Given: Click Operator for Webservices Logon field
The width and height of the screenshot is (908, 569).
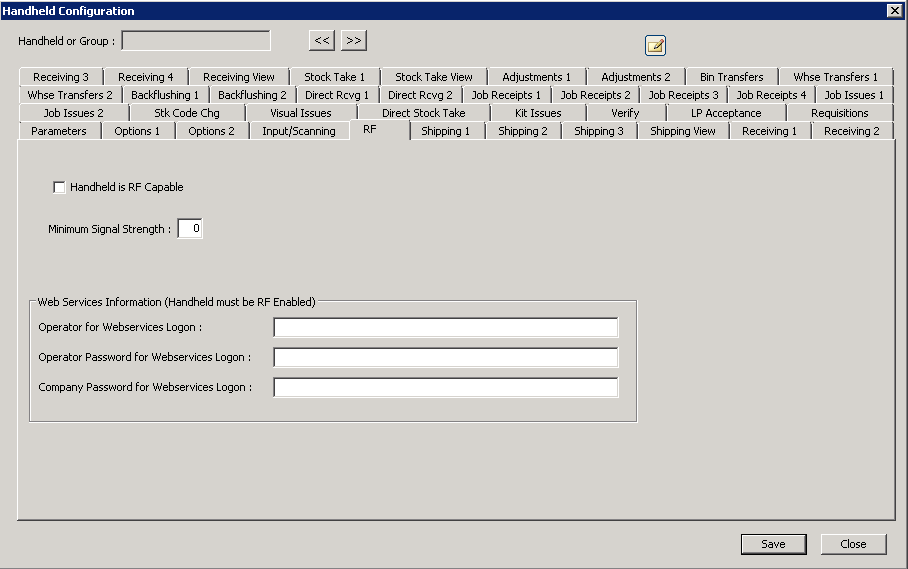Looking at the screenshot, I should 445,328.
